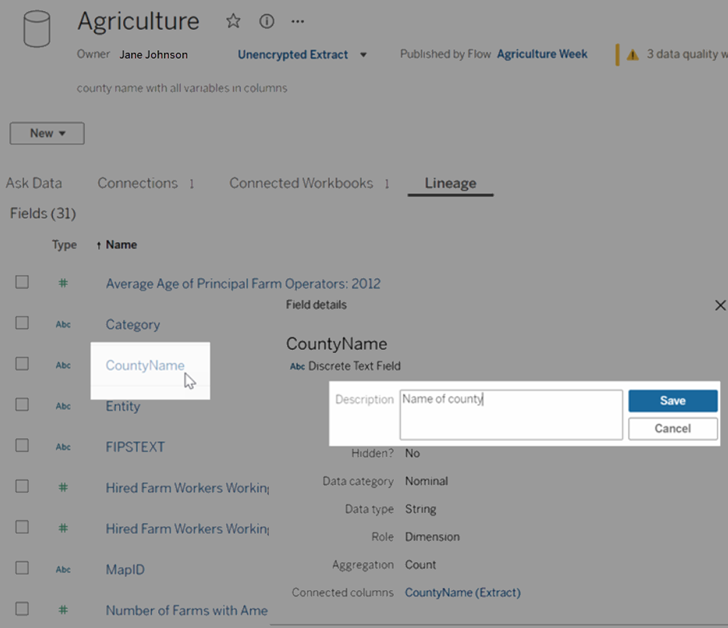Viewport: 728px width, 628px height.
Task: Tick the CountyName row checkbox
Action: click(x=22, y=363)
